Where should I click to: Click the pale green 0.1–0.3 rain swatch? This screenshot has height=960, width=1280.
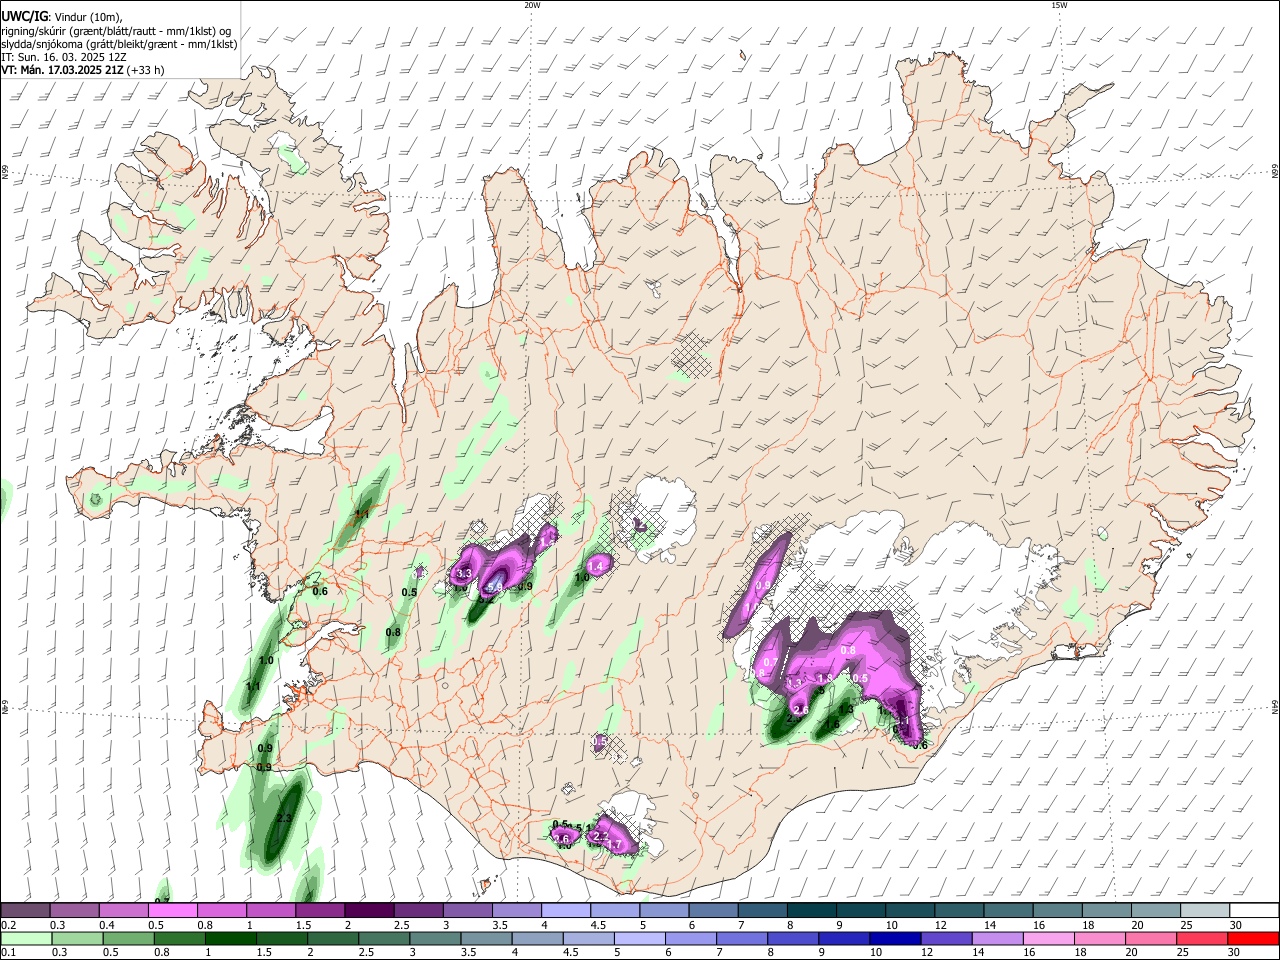26,938
